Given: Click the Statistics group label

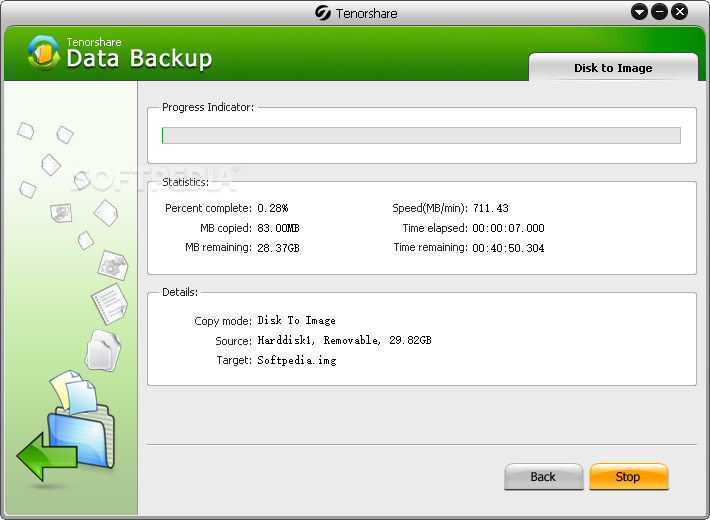Looking at the screenshot, I should click(x=186, y=182).
